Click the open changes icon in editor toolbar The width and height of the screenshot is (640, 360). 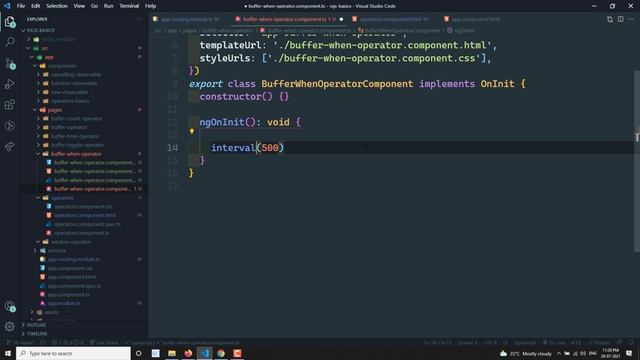point(610,19)
